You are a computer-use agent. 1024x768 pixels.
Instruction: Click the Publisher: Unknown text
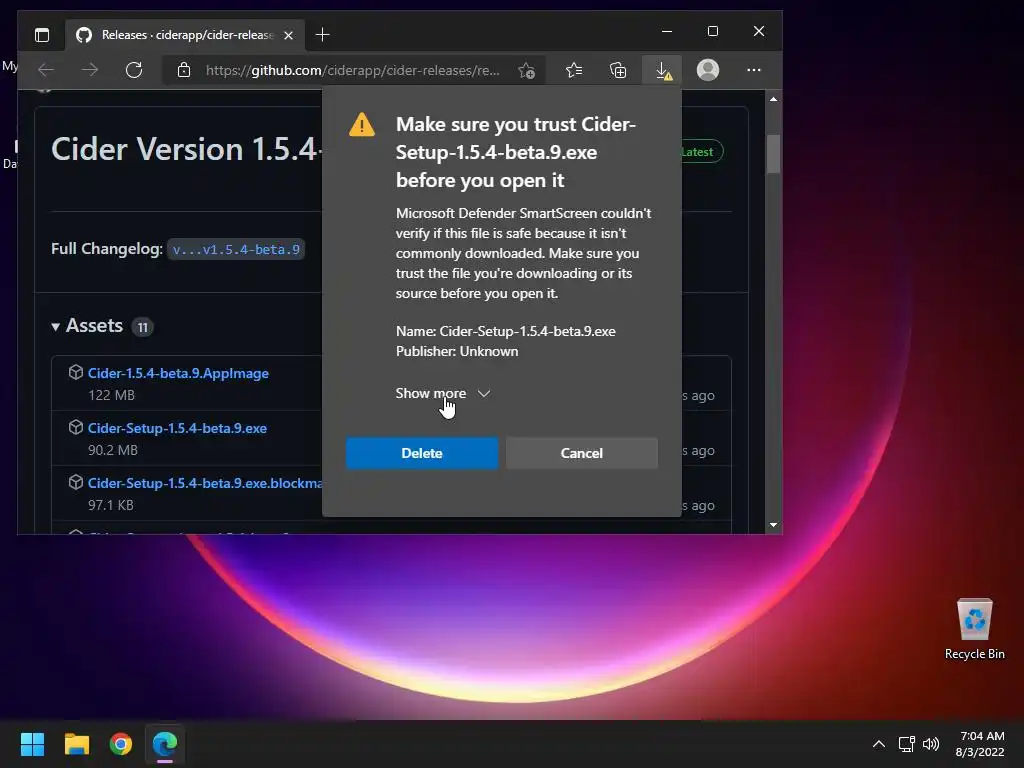[x=457, y=351]
